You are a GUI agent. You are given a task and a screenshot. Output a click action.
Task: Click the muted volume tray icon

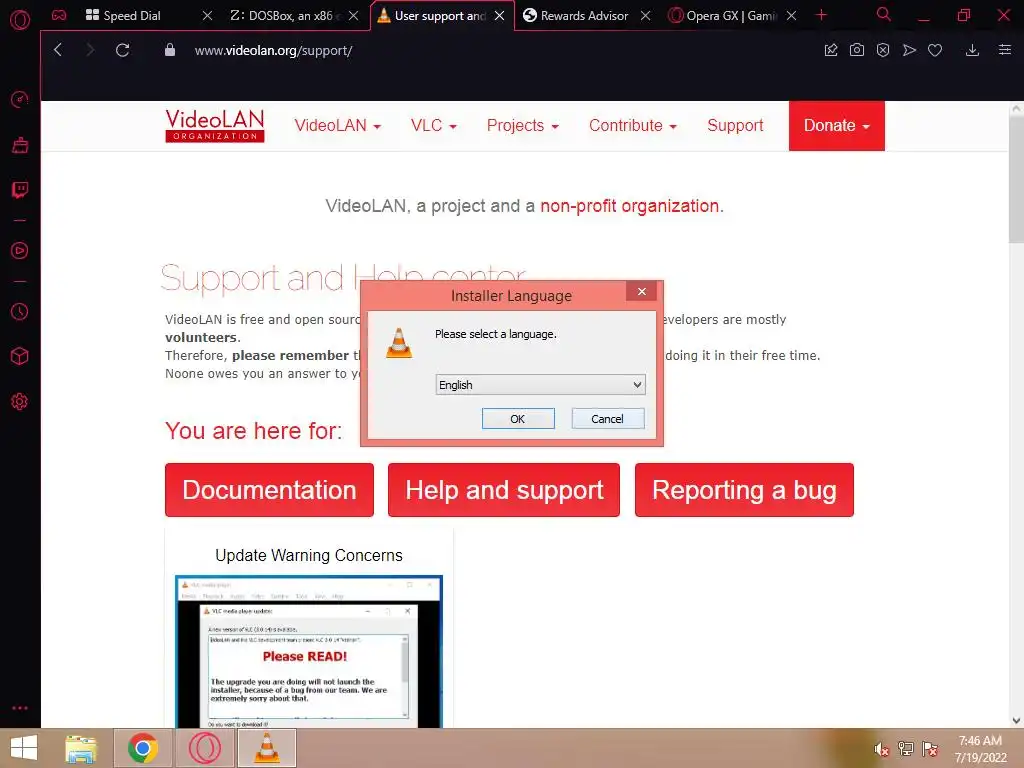pos(881,749)
